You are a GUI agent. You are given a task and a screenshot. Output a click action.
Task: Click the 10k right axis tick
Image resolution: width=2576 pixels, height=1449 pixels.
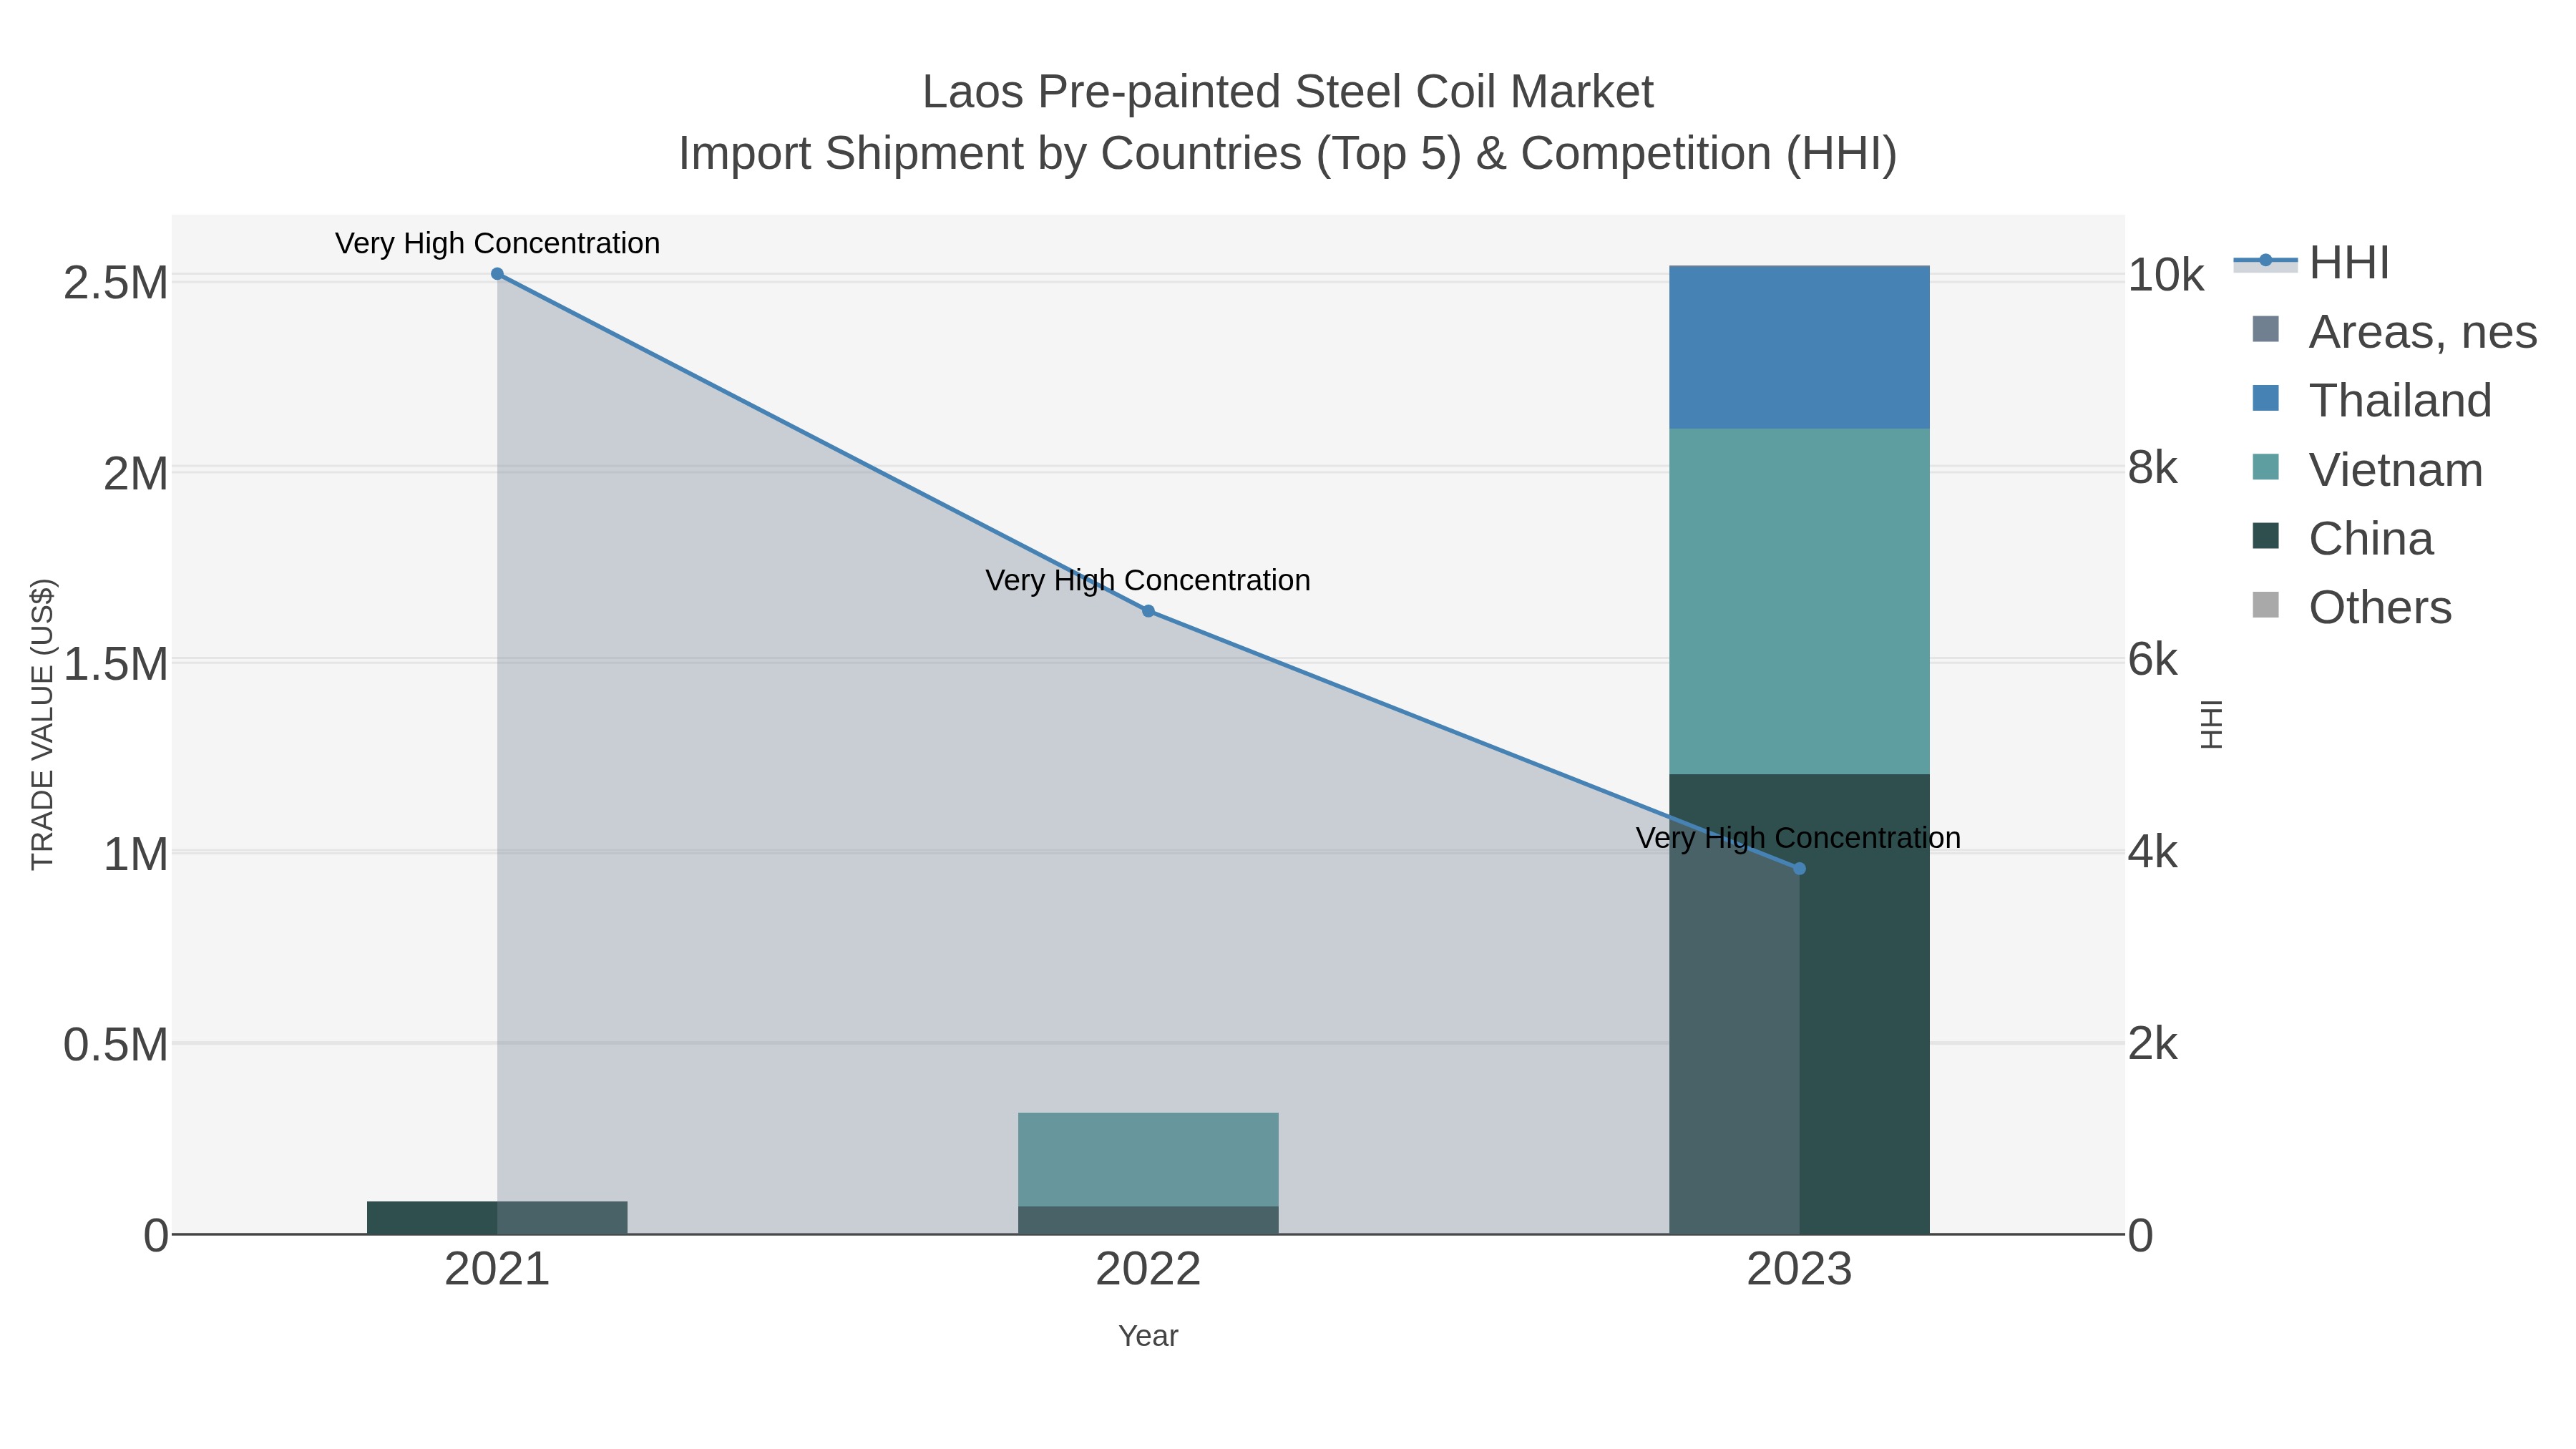(2166, 276)
